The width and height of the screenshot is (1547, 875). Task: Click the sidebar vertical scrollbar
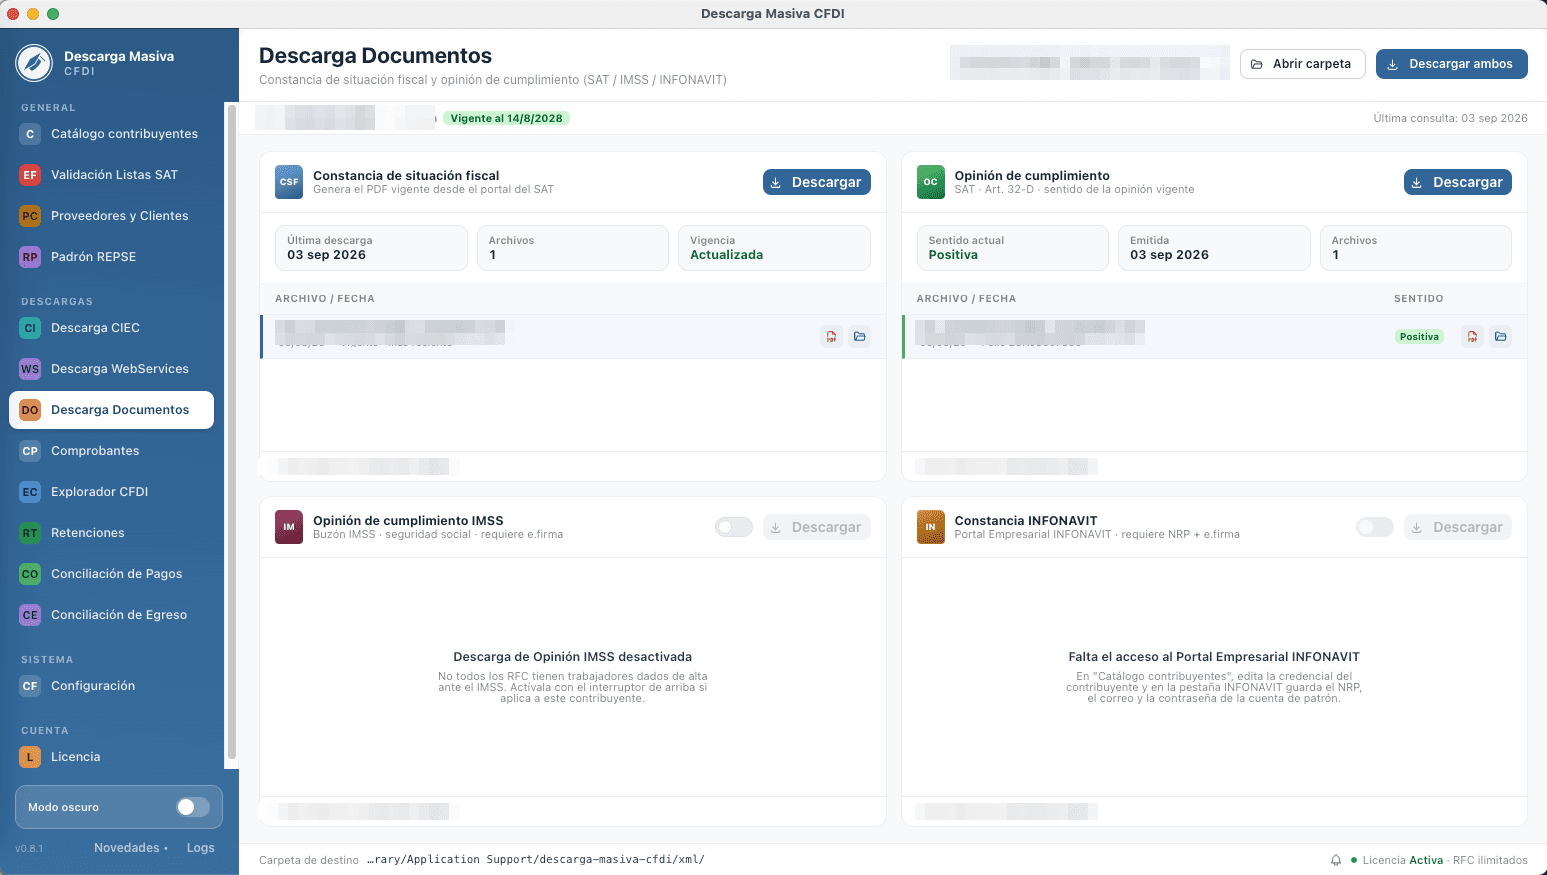pyautogui.click(x=232, y=432)
